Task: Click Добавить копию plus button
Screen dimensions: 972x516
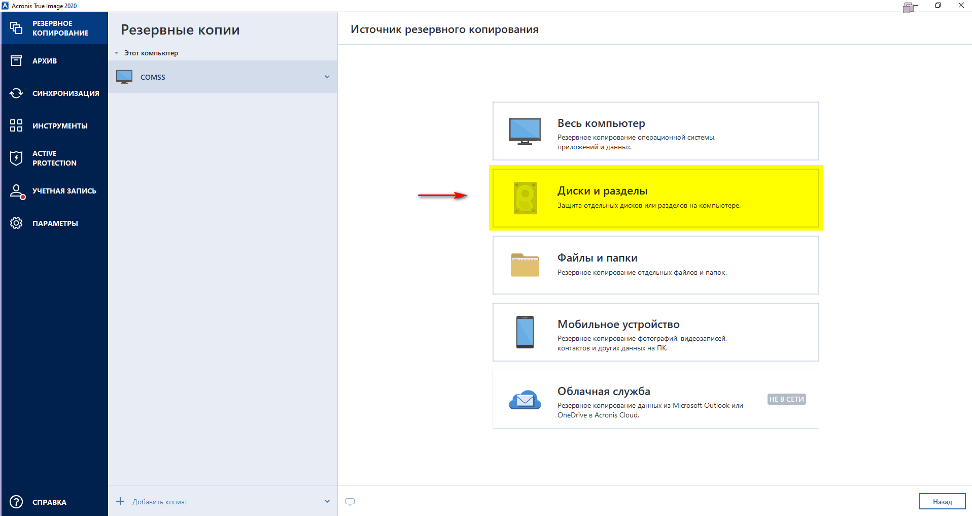Action: (121, 501)
